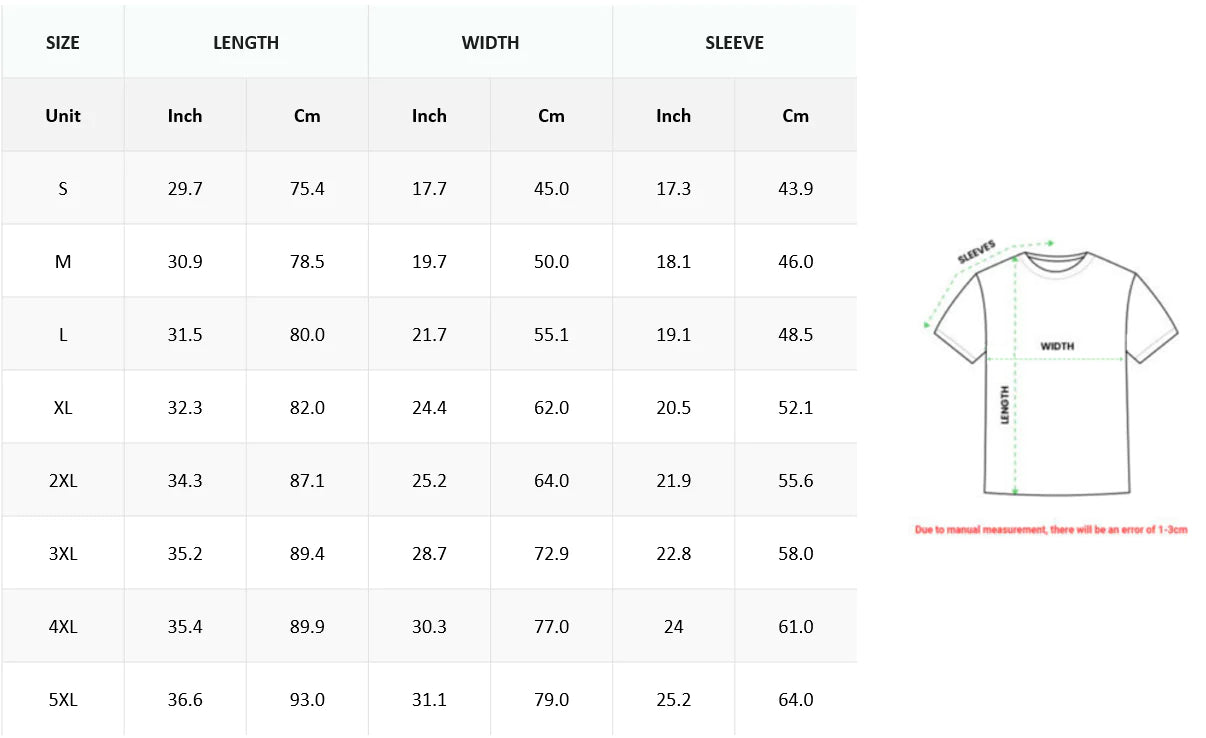1206x738 pixels.
Task: Click the WIDTH header in the table
Action: [x=490, y=43]
